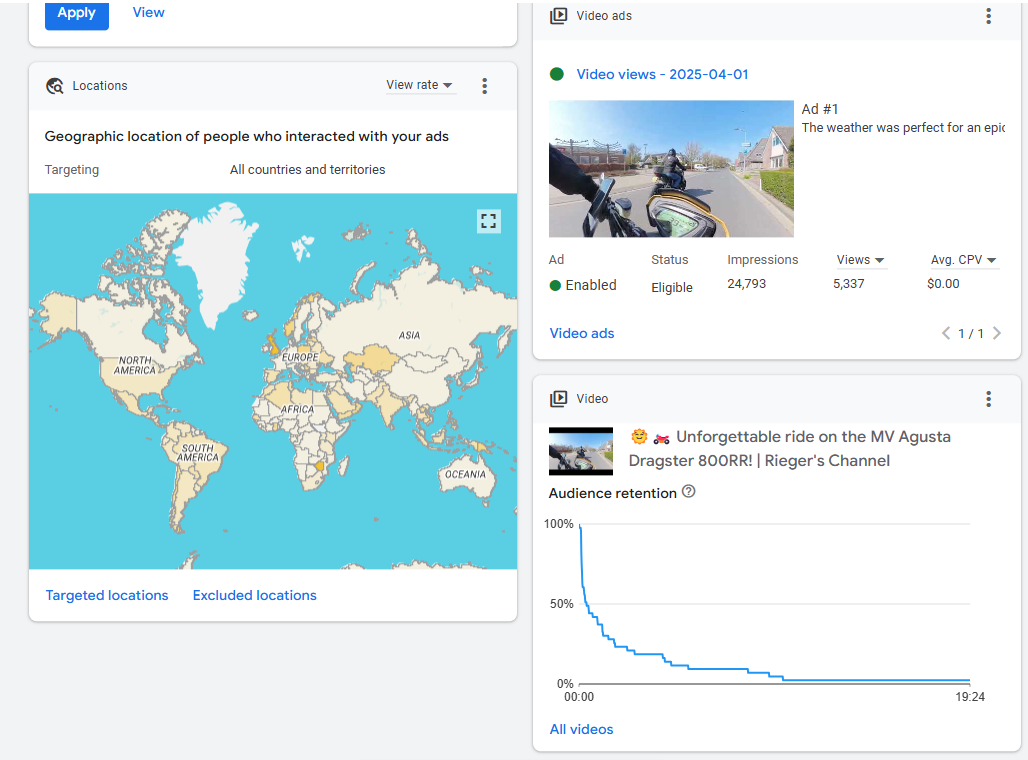This screenshot has width=1028, height=760.
Task: Expand the Views column dropdown
Action: [x=861, y=260]
